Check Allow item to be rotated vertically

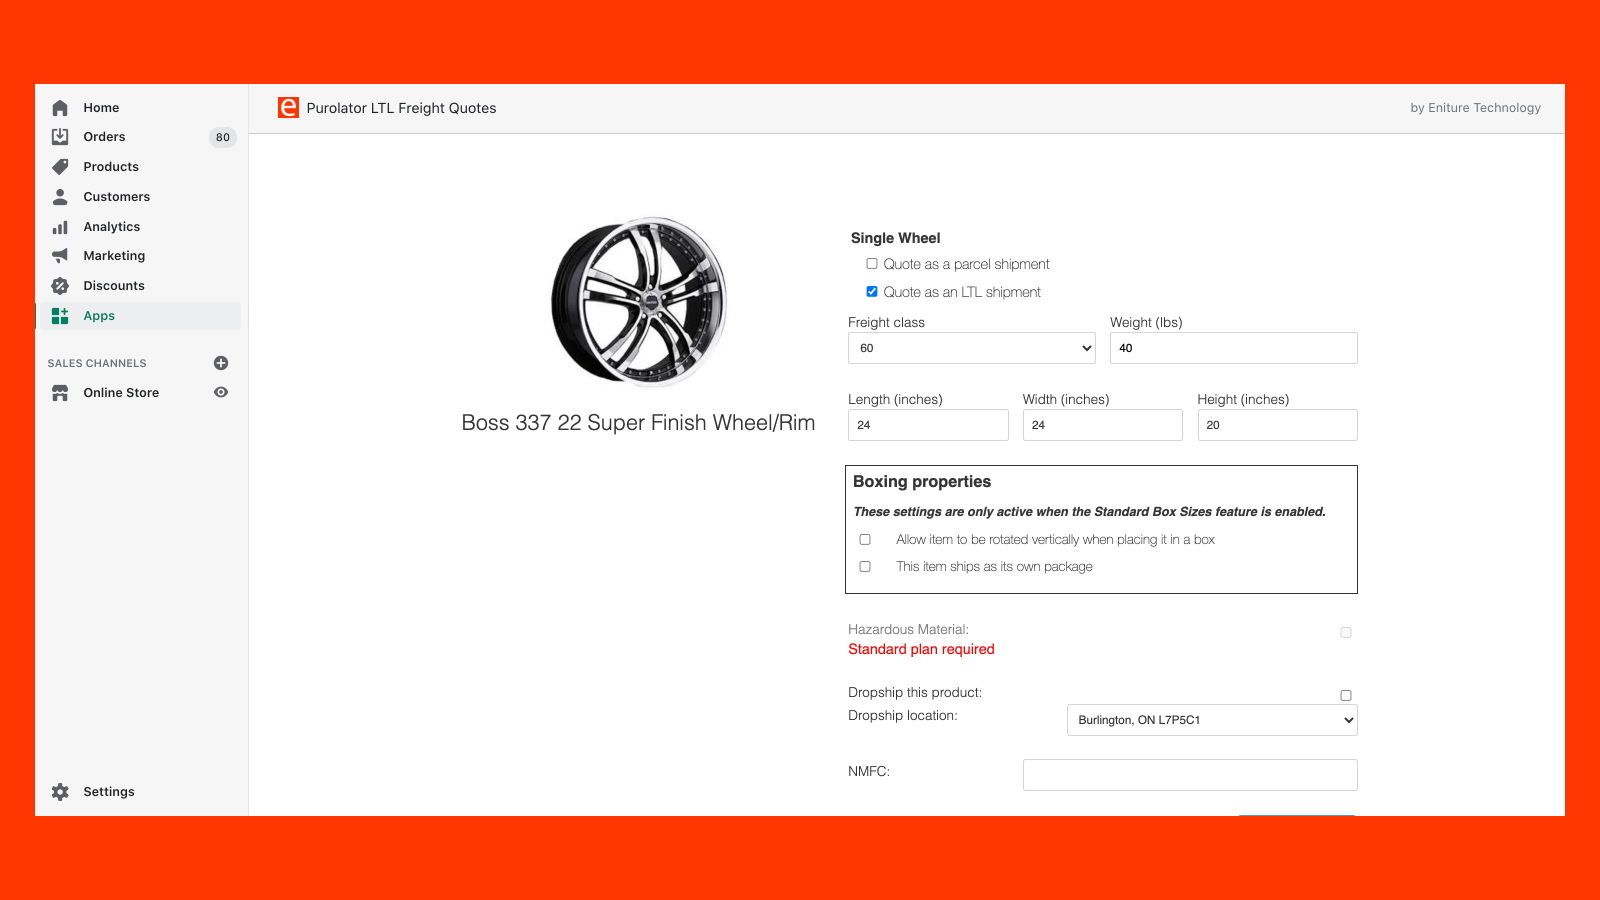pyautogui.click(x=865, y=539)
